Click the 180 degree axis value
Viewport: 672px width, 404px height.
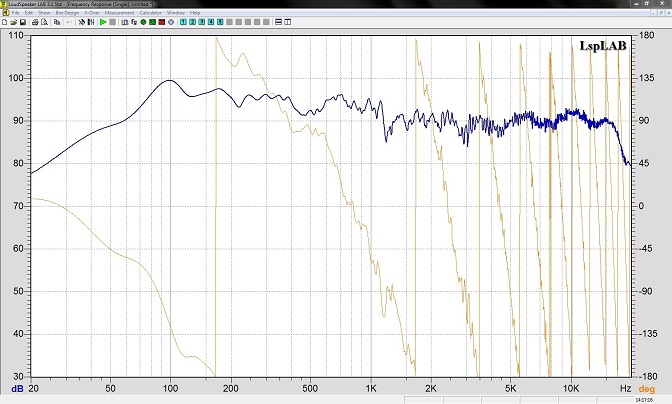click(647, 35)
